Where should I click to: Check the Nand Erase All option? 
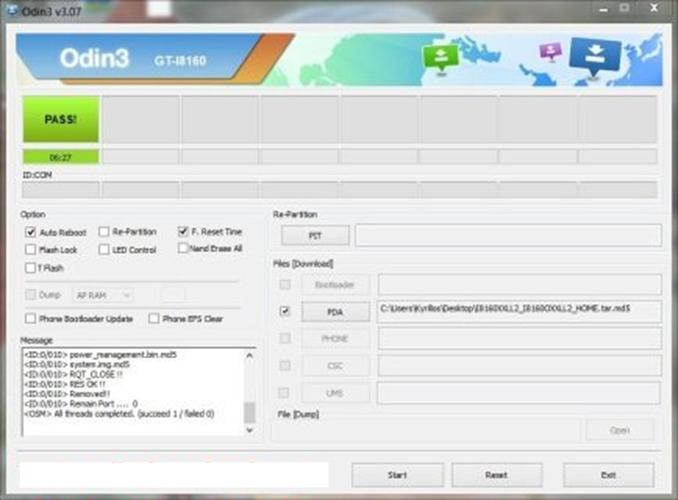pyautogui.click(x=183, y=248)
